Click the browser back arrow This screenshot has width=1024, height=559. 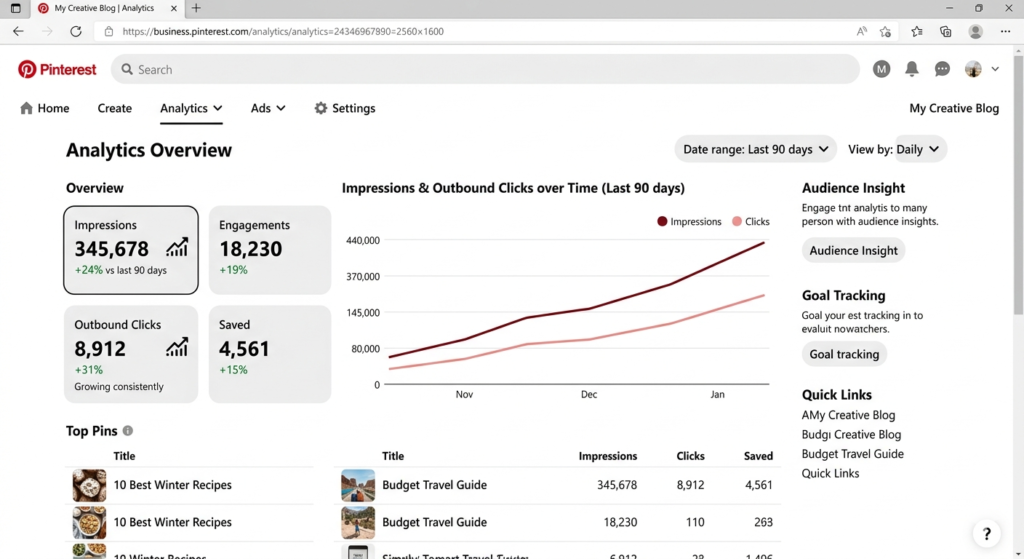18,31
